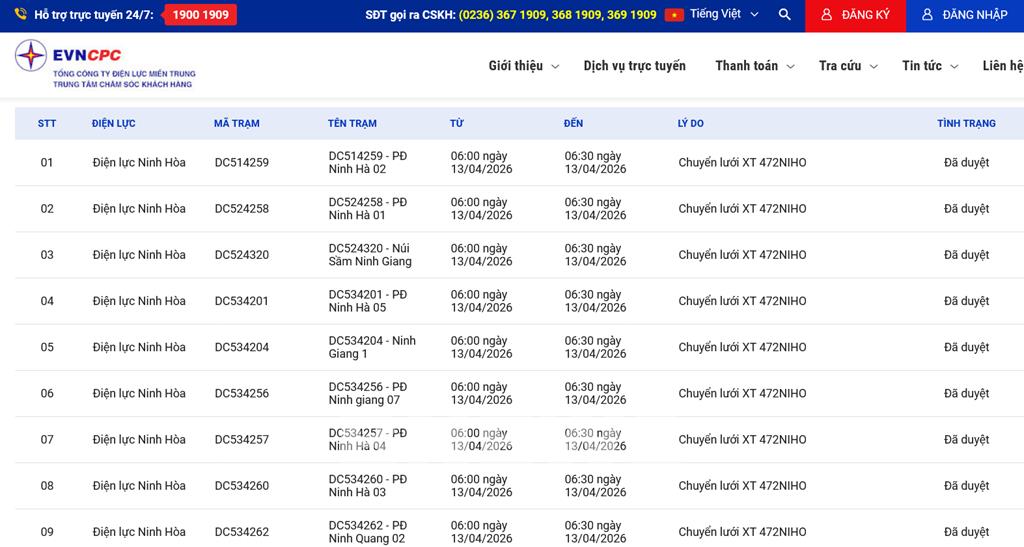This screenshot has width=1024, height=547.
Task: Click the 1900 1909 hotline badge
Action: tap(200, 15)
